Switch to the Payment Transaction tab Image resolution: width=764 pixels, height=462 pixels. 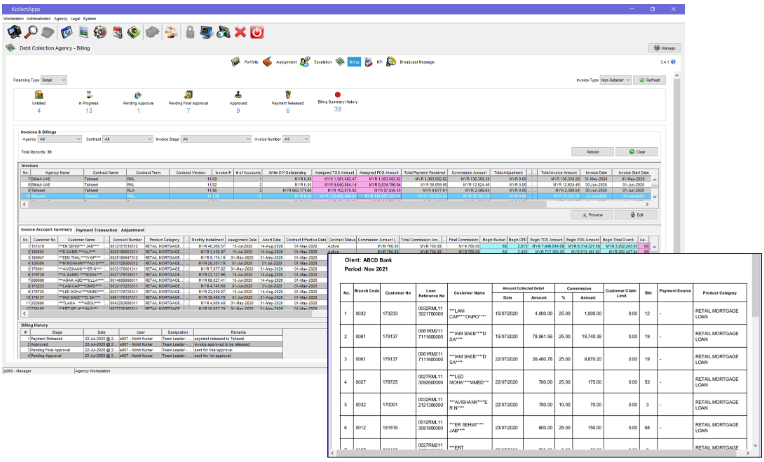tap(96, 230)
